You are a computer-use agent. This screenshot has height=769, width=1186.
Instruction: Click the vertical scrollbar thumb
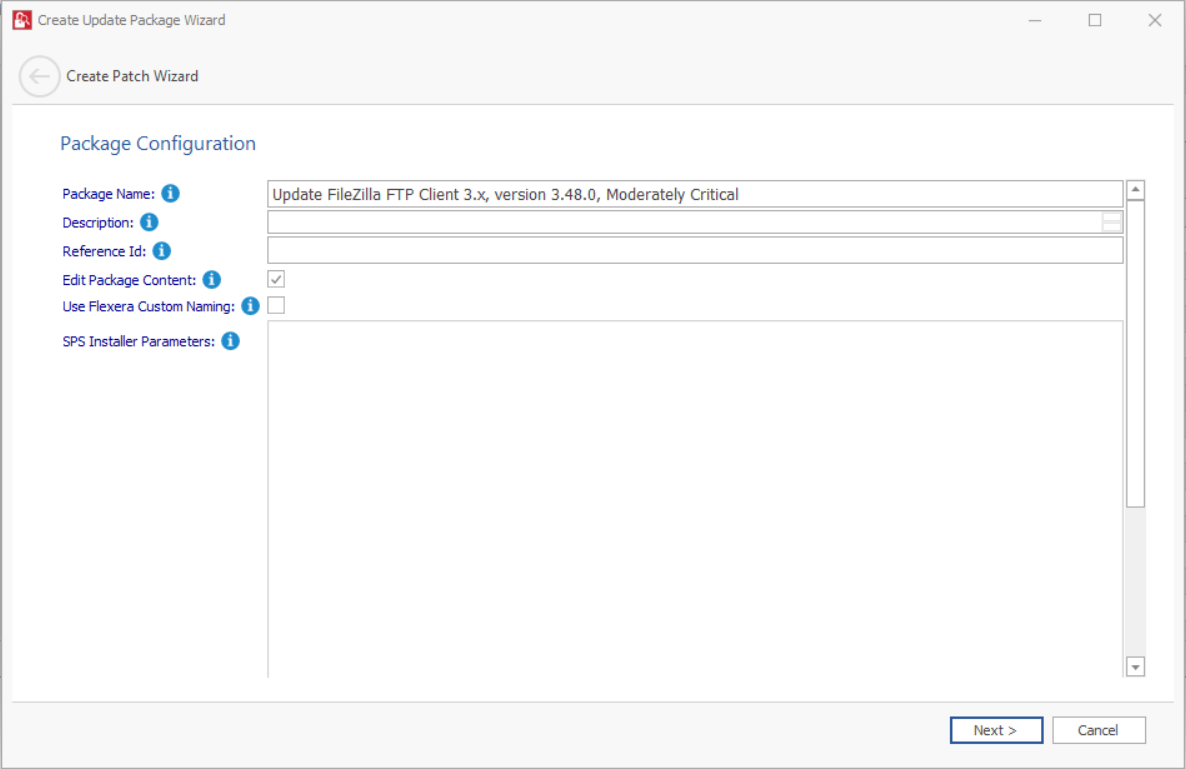[1135, 350]
